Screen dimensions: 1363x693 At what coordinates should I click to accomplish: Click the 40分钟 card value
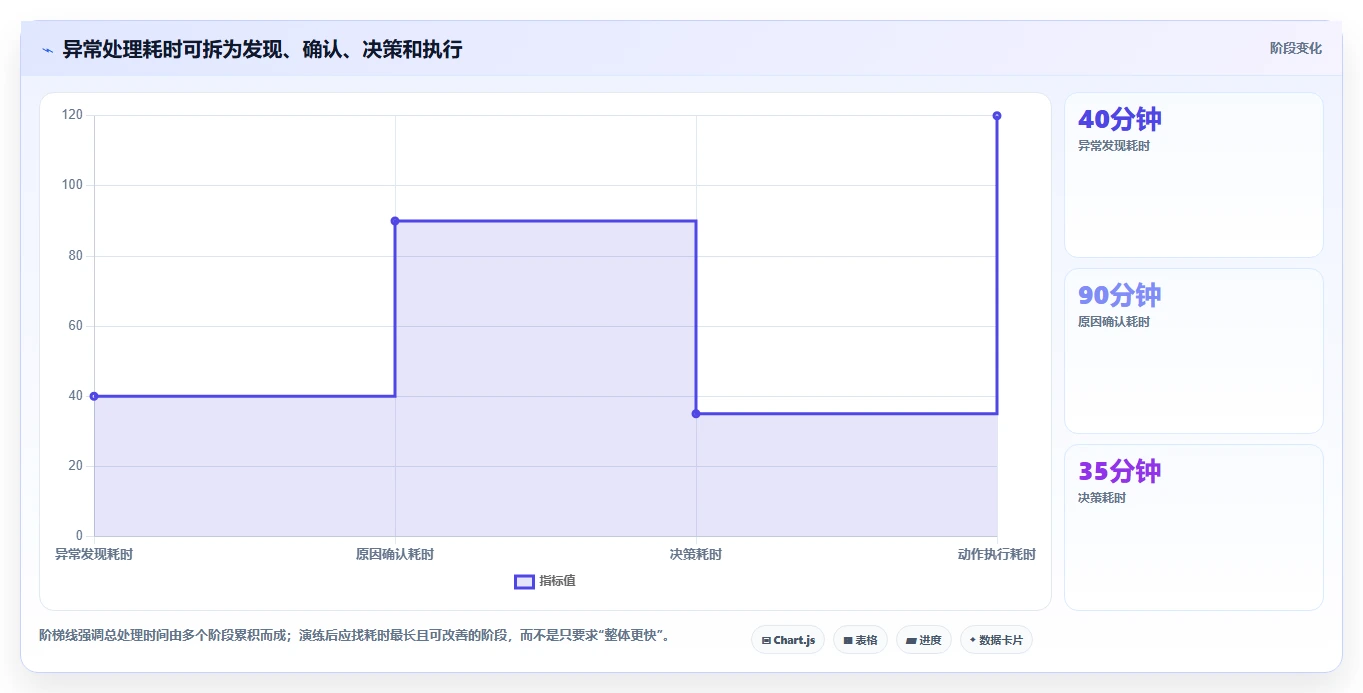tap(1120, 120)
